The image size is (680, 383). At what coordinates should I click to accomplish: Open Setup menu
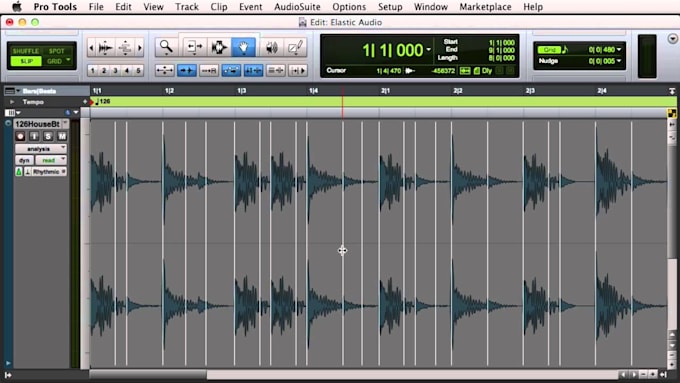[389, 7]
